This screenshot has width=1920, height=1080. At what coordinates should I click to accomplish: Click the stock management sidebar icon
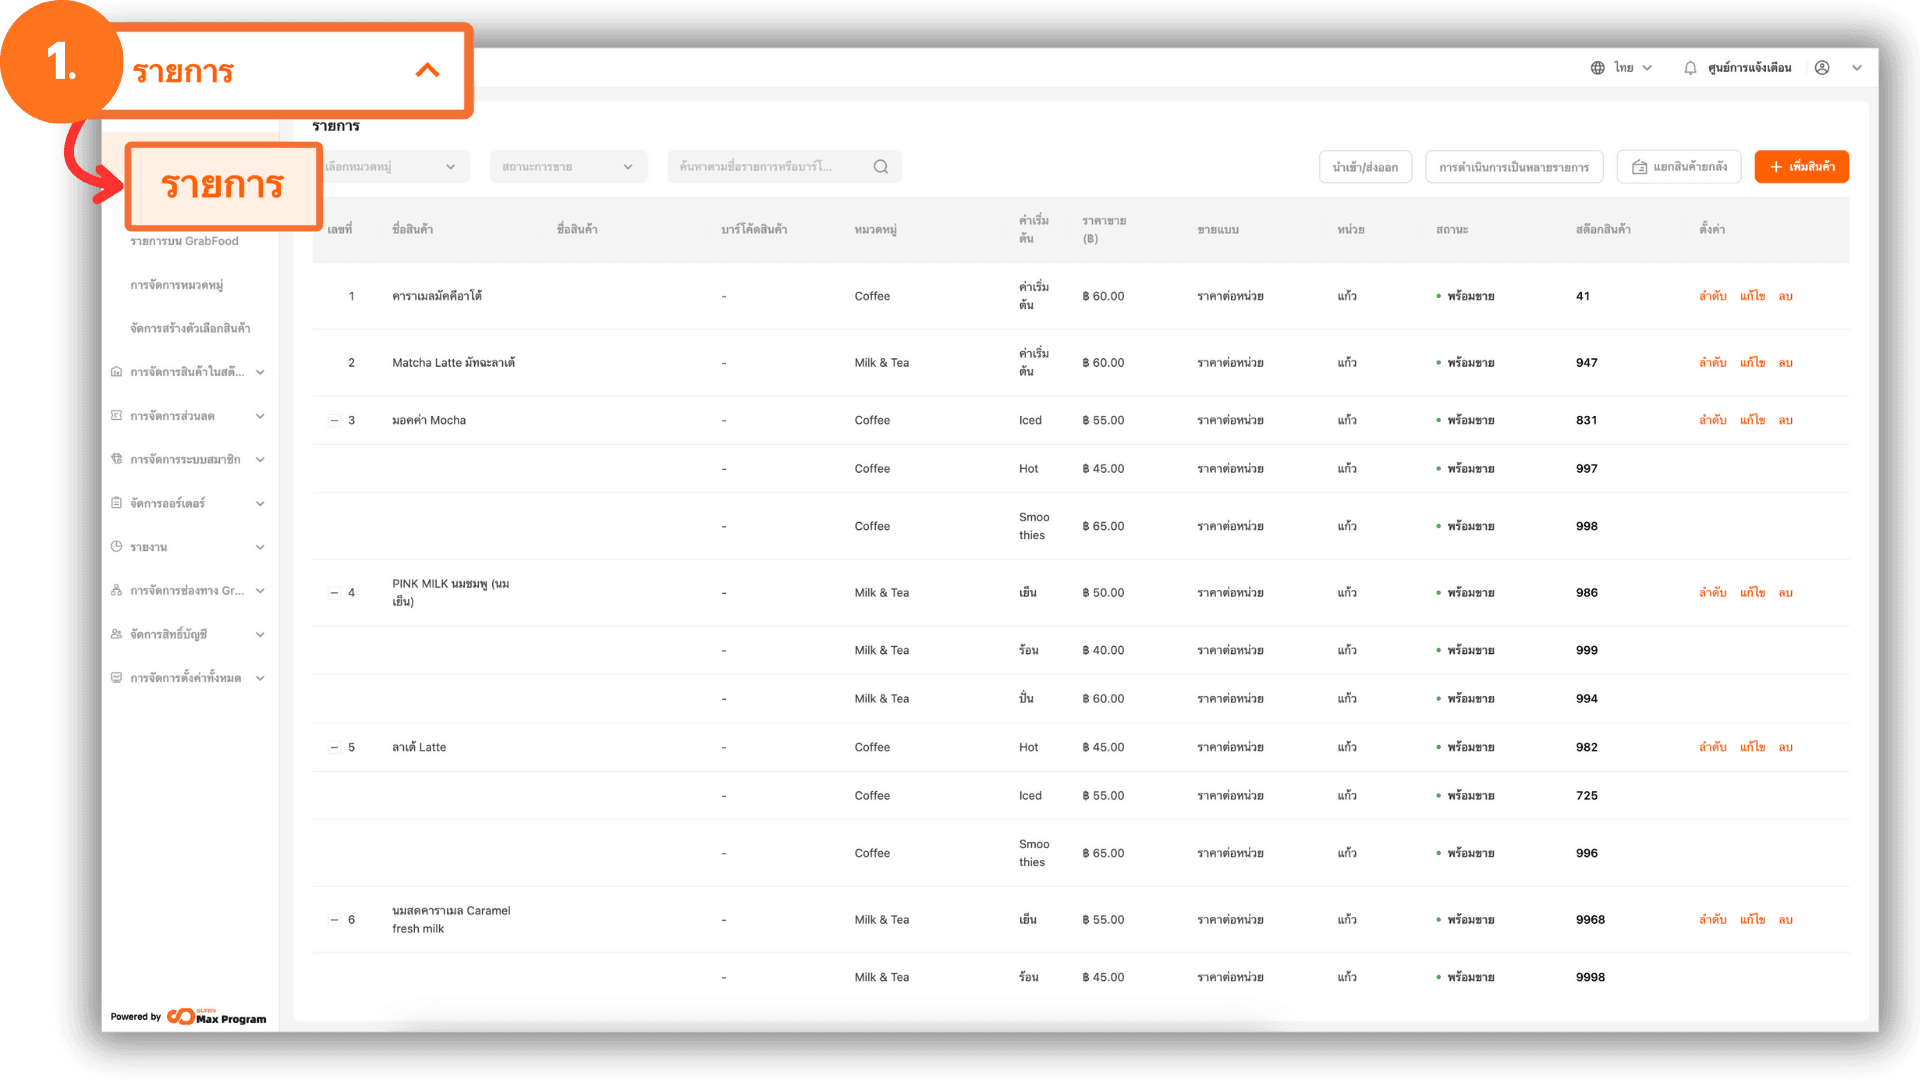coord(116,372)
